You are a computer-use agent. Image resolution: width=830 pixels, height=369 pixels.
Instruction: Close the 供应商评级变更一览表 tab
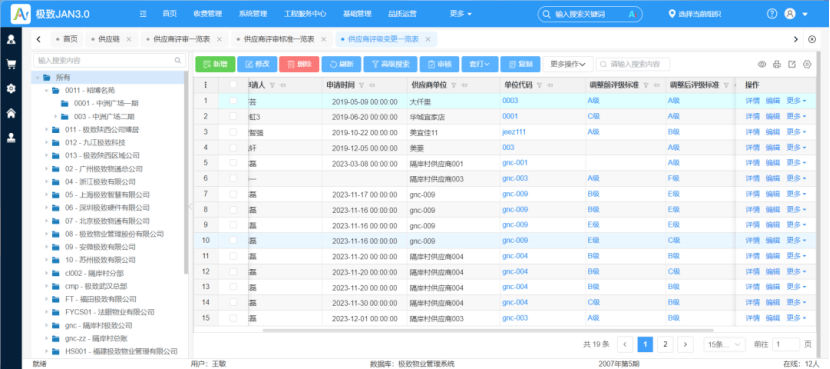click(x=428, y=39)
